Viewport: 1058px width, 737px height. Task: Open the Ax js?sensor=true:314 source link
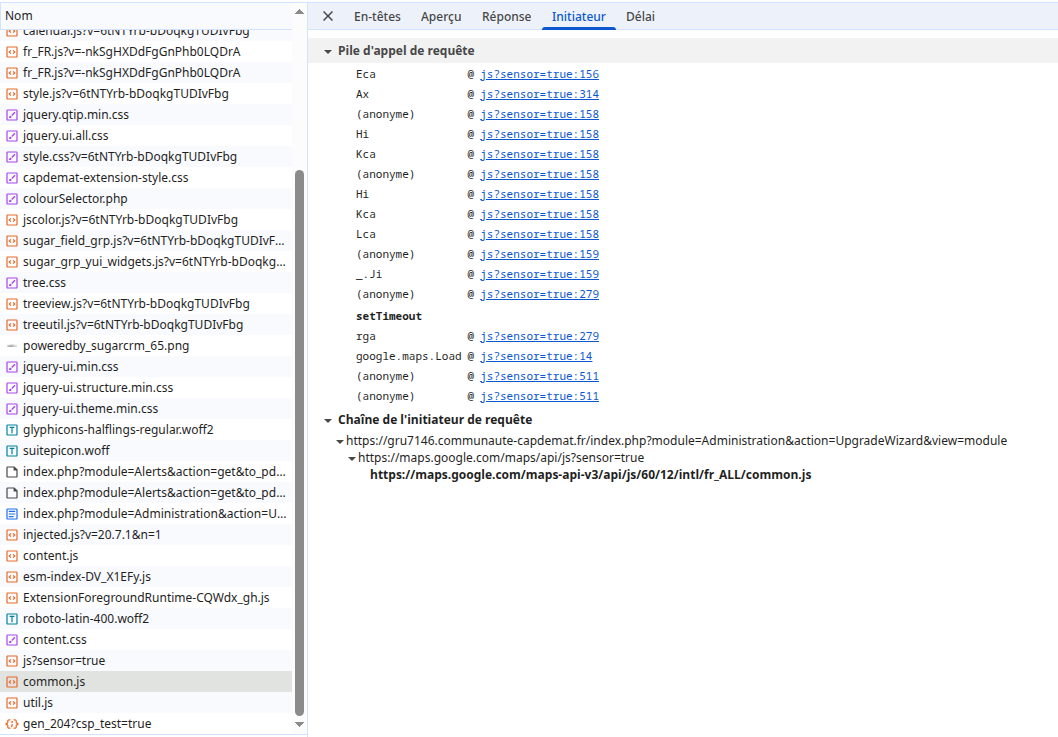pos(539,94)
